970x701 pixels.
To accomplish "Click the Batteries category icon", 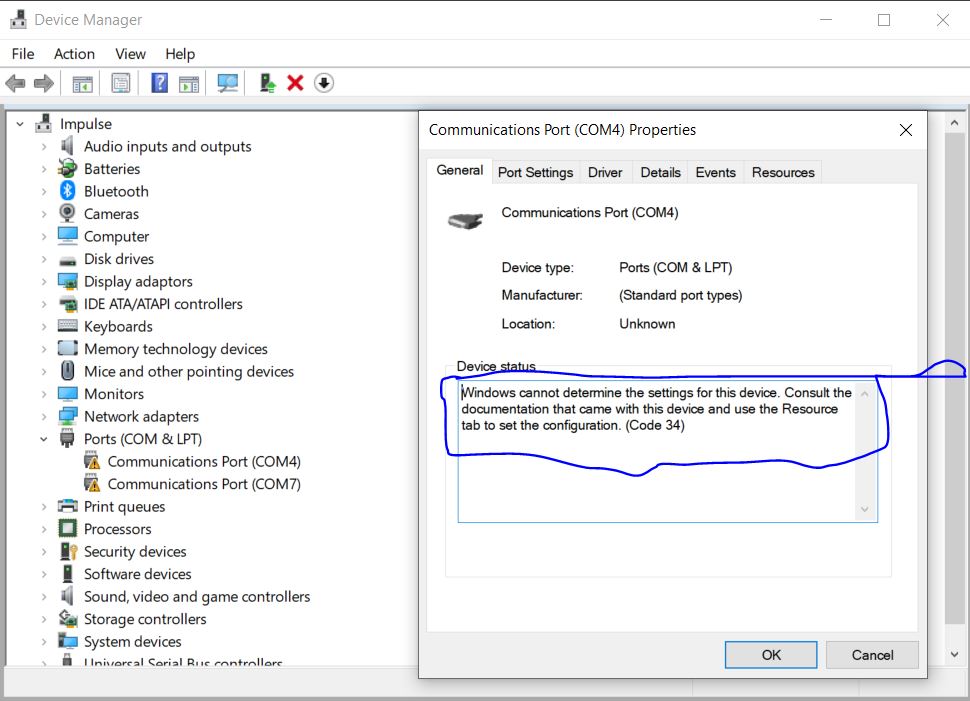I will 67,168.
